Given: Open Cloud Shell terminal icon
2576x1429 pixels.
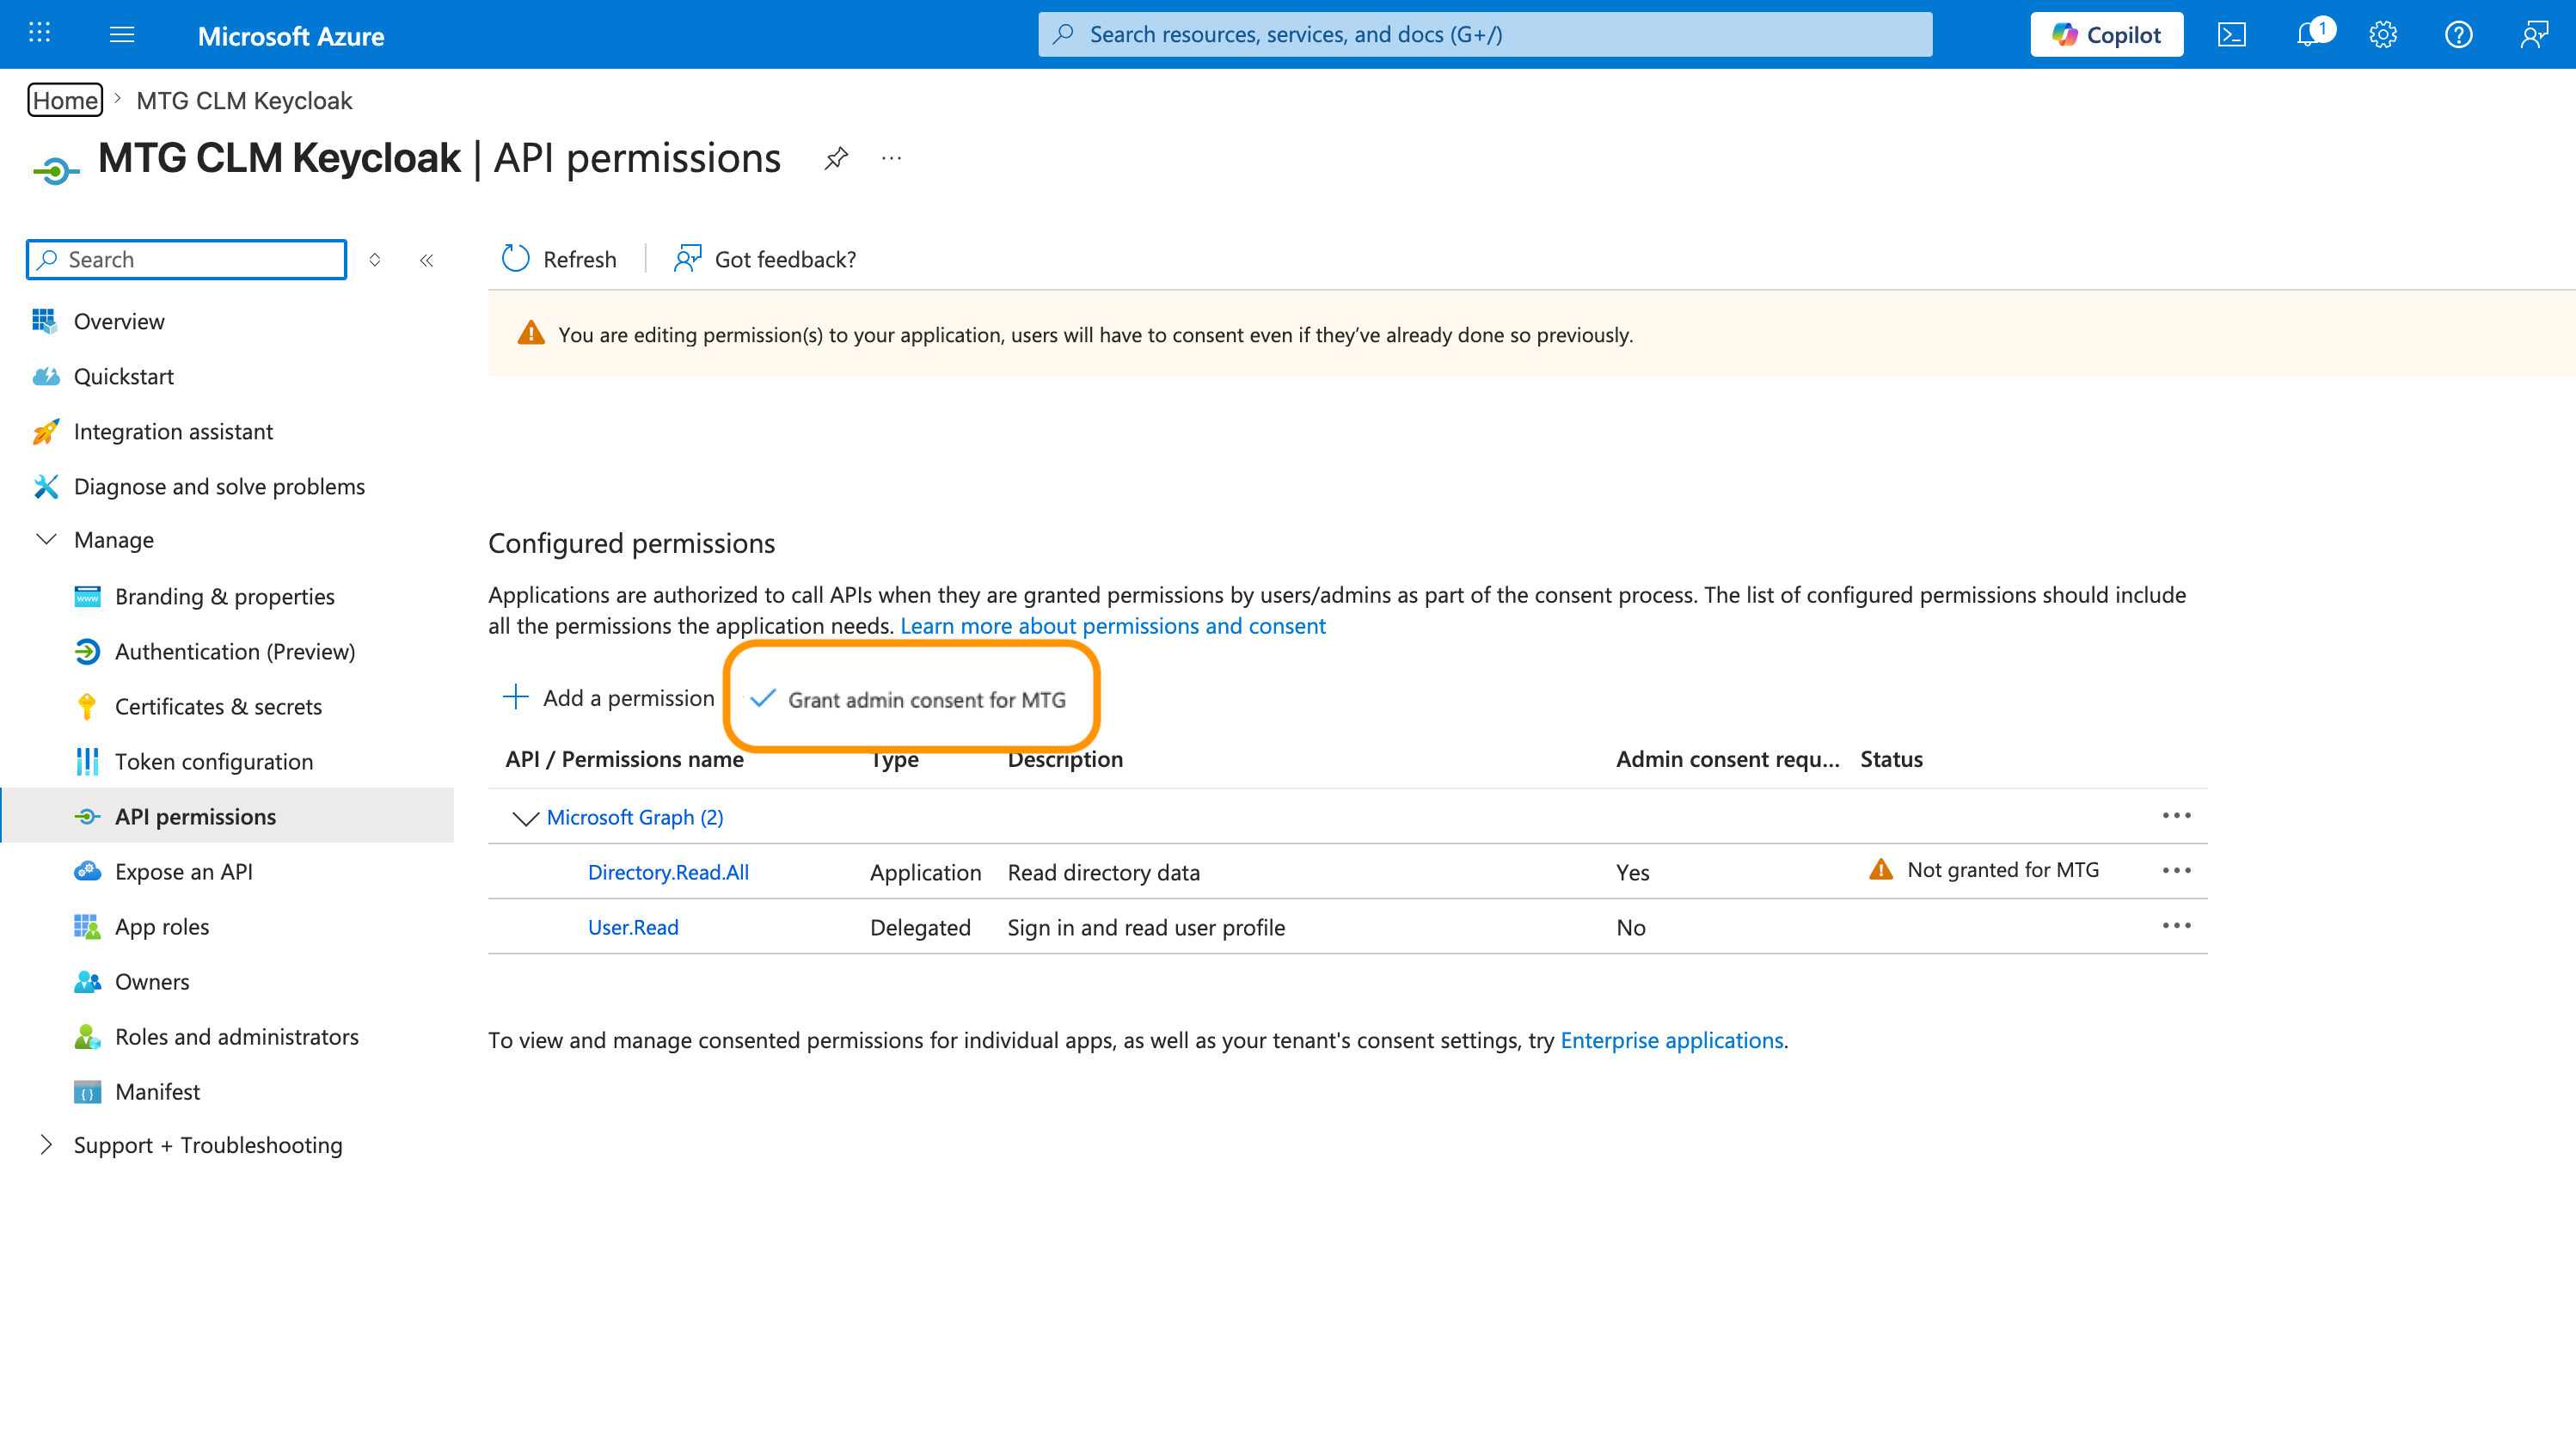Looking at the screenshot, I should [x=2232, y=35].
